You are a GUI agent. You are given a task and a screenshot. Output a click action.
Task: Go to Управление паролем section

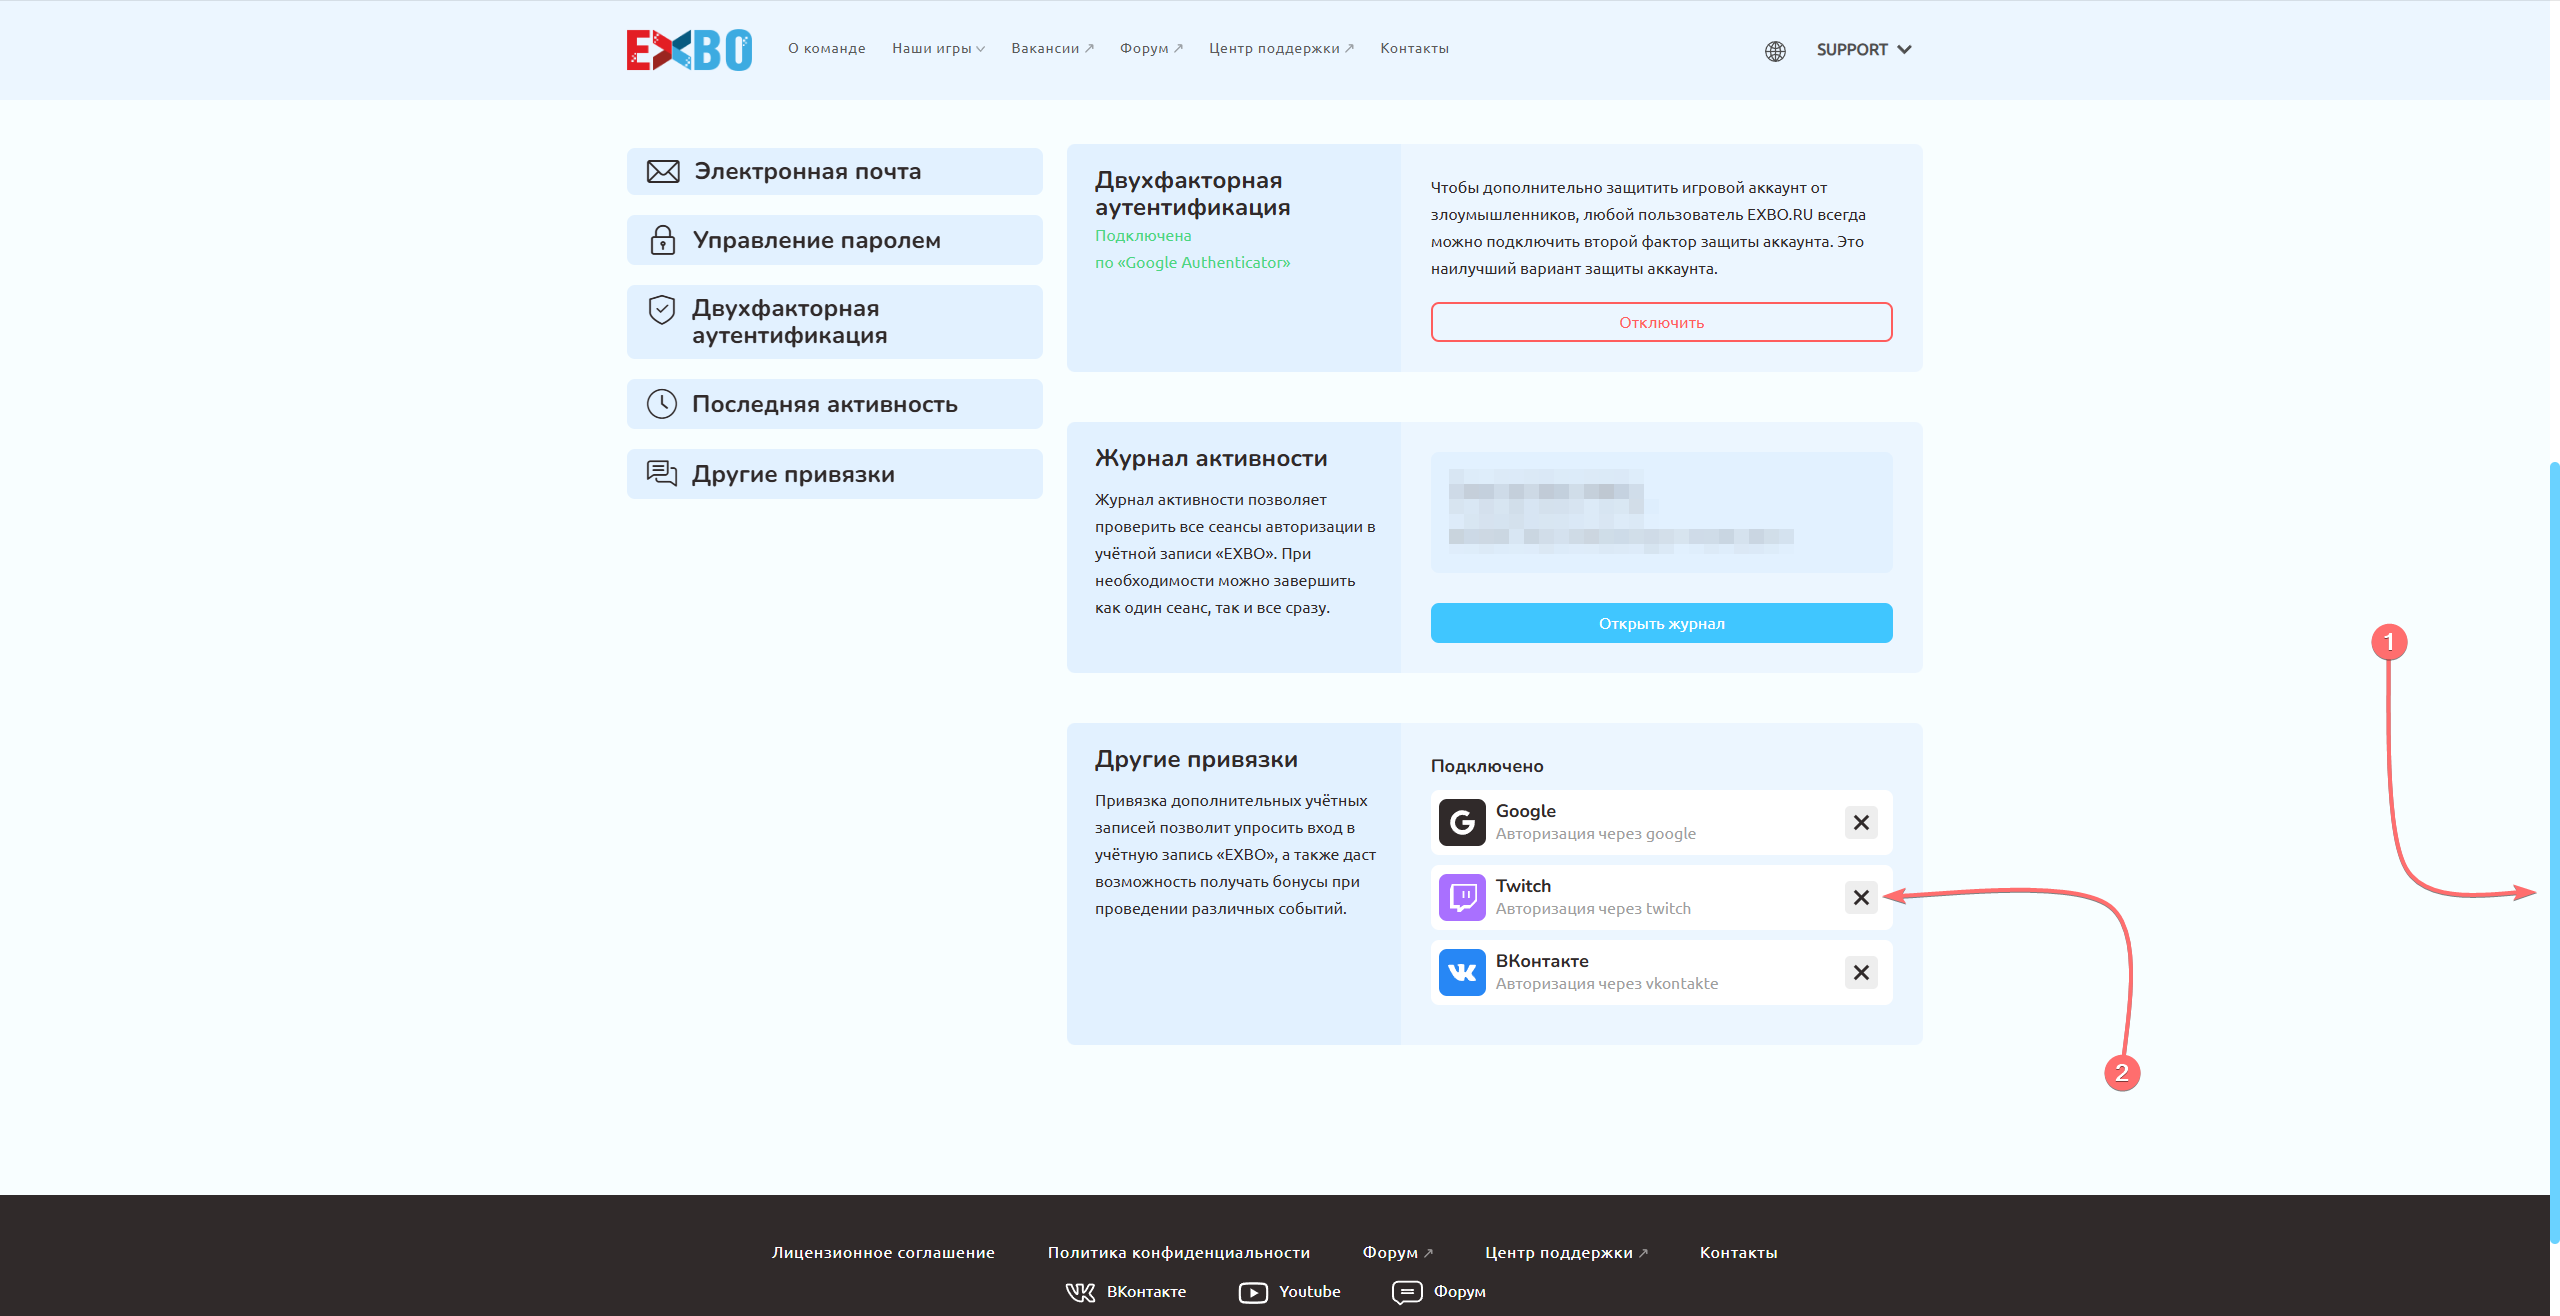835,240
